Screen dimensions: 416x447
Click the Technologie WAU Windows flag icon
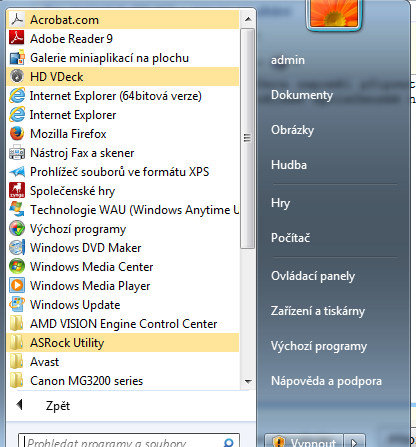pos(17,210)
